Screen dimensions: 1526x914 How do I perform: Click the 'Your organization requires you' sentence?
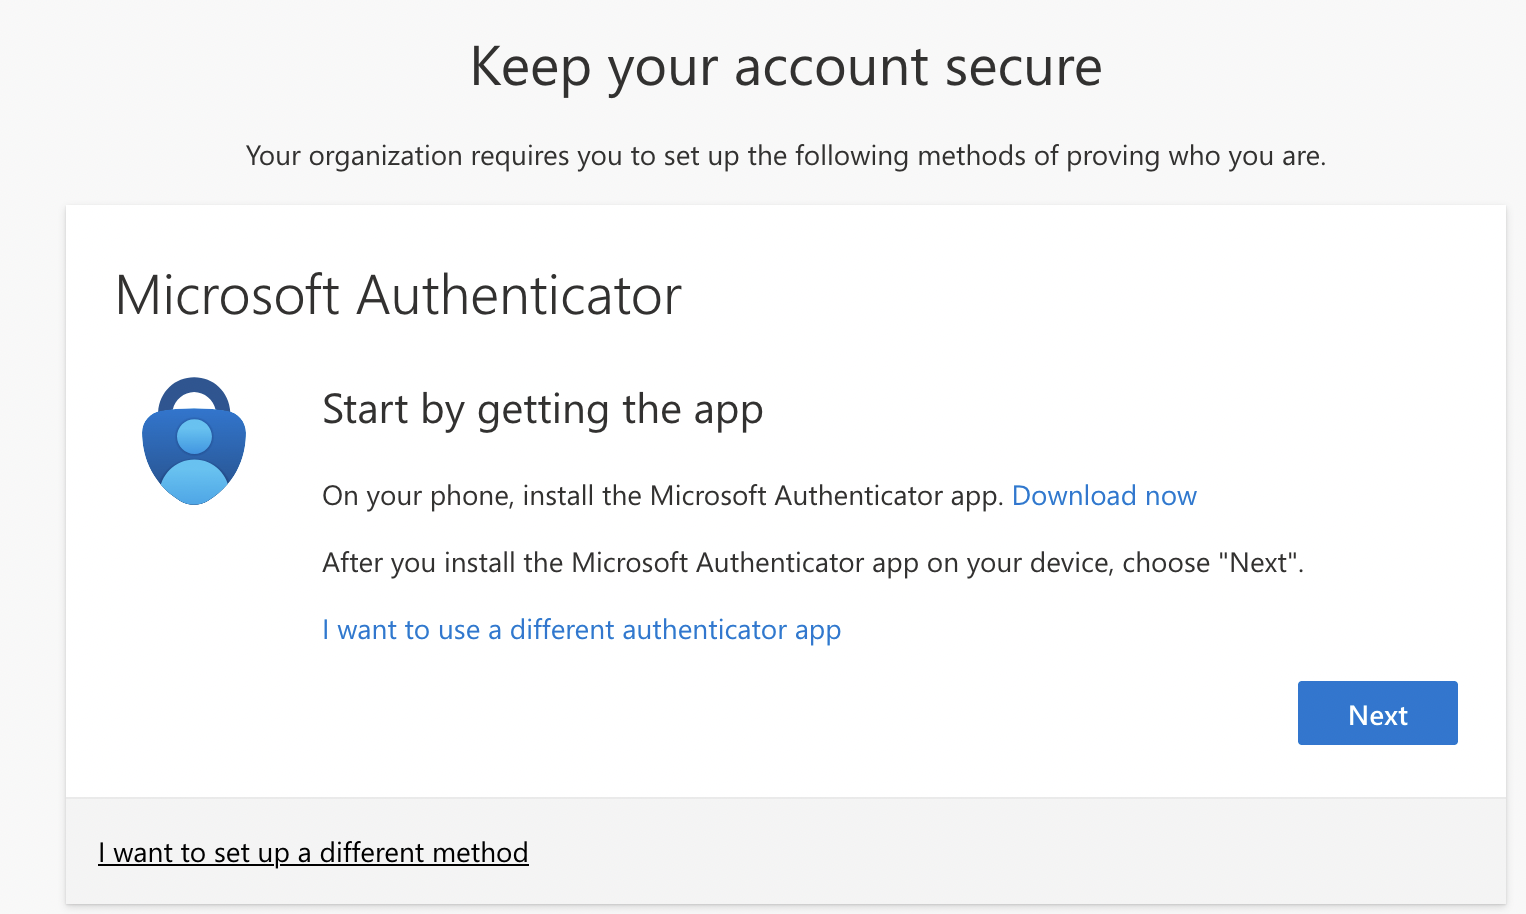click(786, 156)
